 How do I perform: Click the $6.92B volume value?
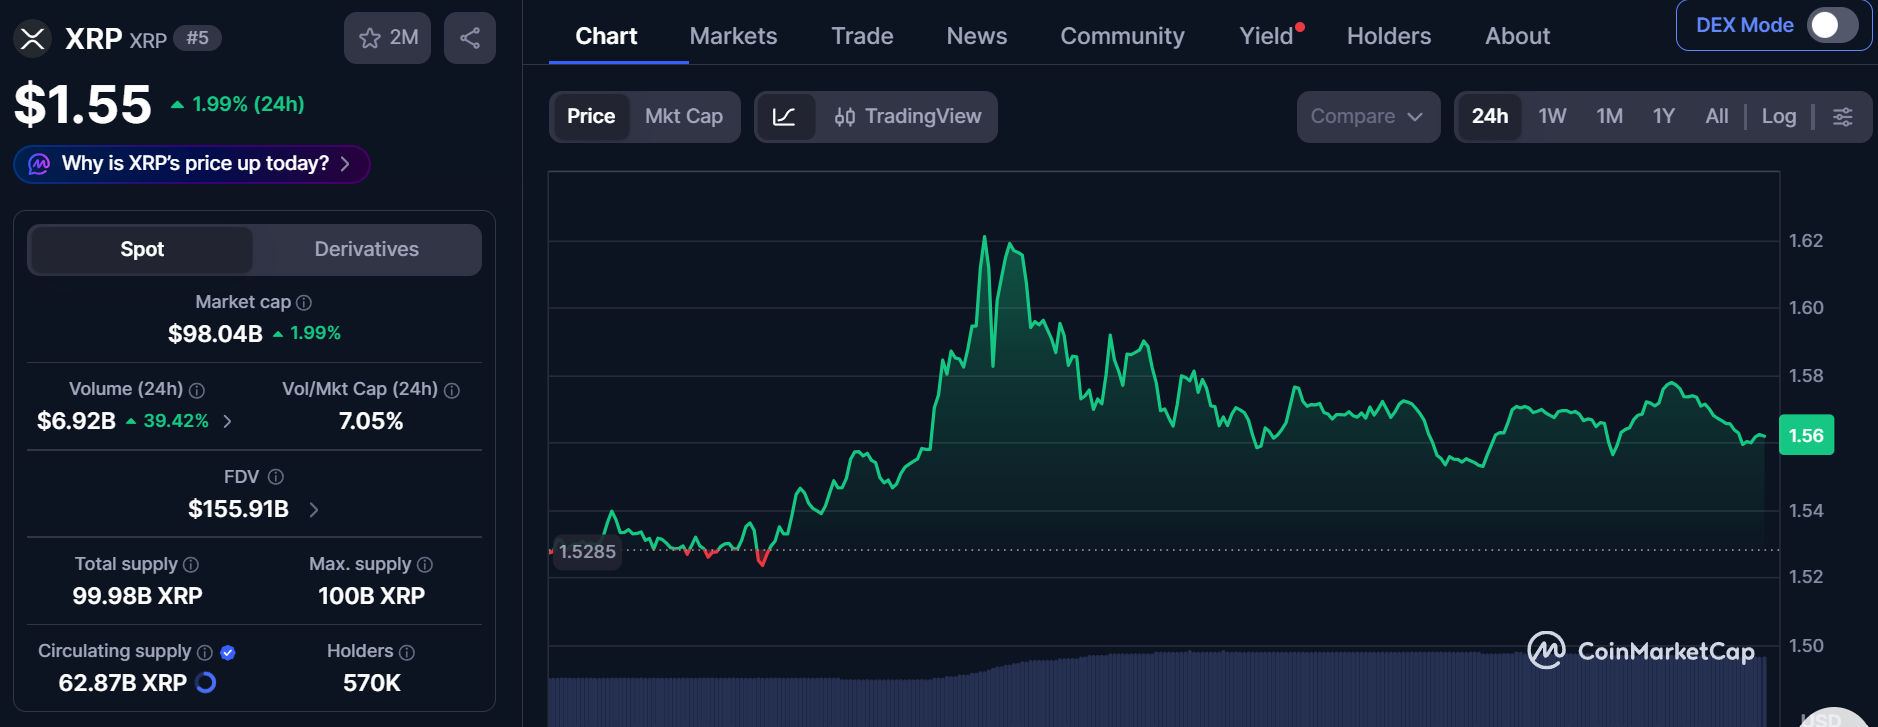point(77,421)
